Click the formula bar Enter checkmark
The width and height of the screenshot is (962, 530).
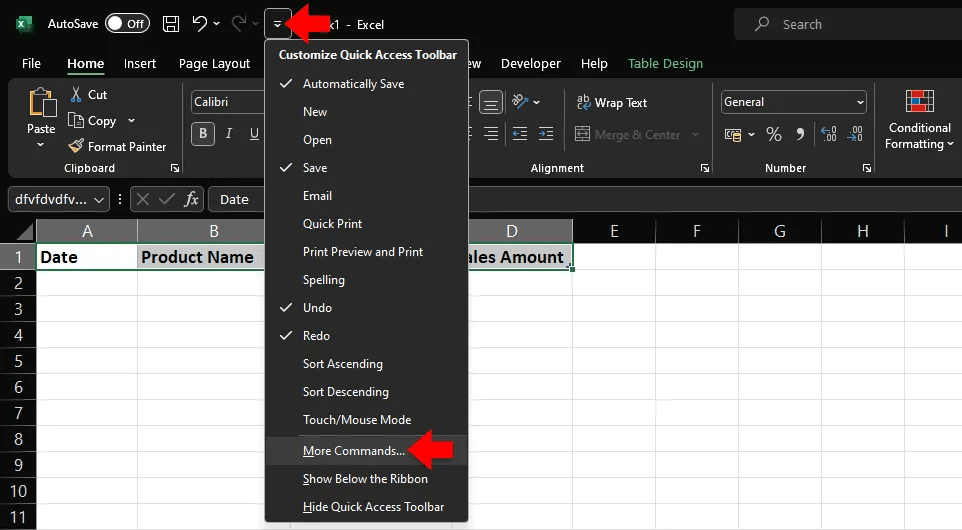[166, 199]
